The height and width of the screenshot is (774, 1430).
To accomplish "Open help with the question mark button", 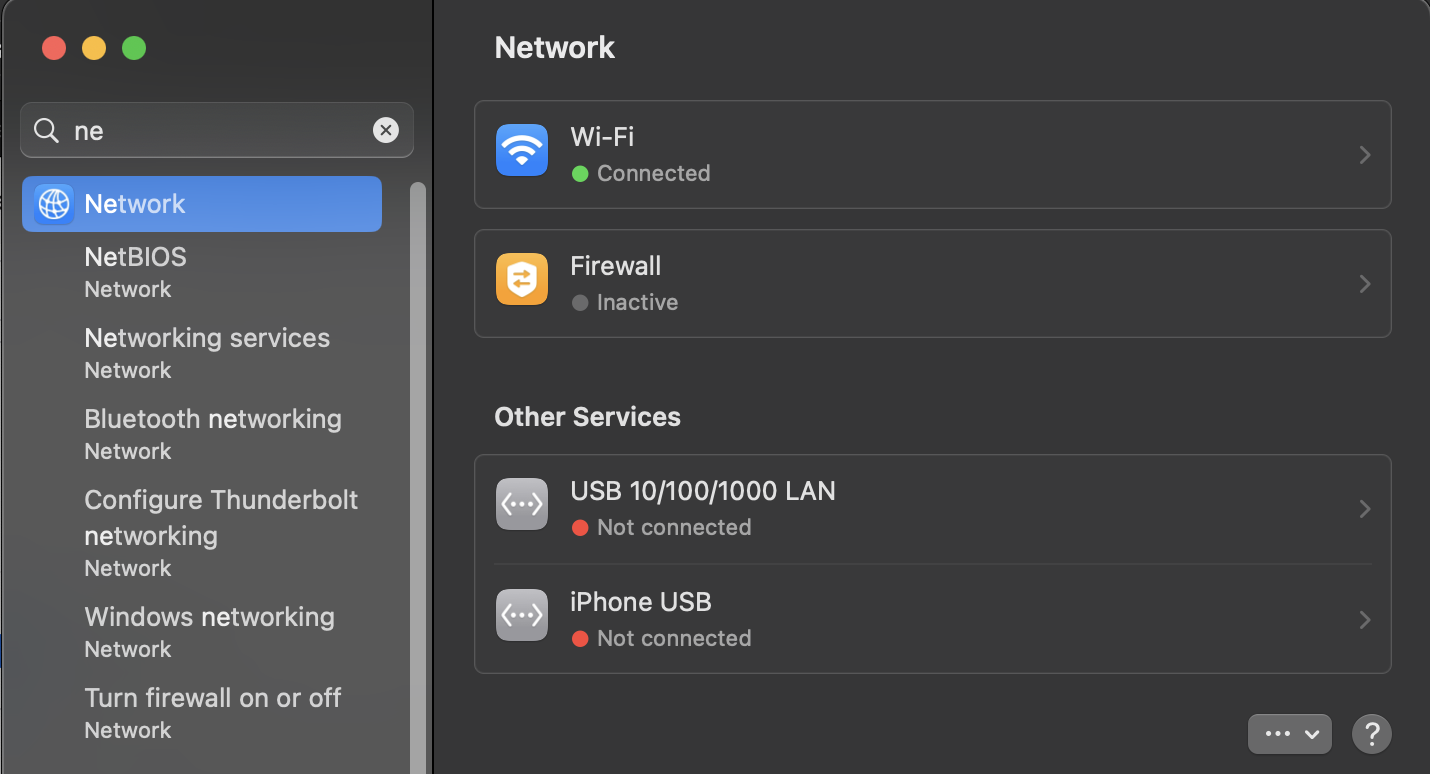I will pyautogui.click(x=1371, y=733).
